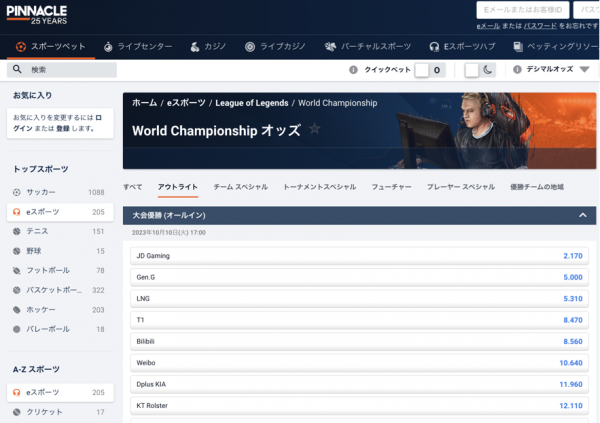Click the 登録 link in favorites box
The width and height of the screenshot is (600, 423).
coord(63,128)
